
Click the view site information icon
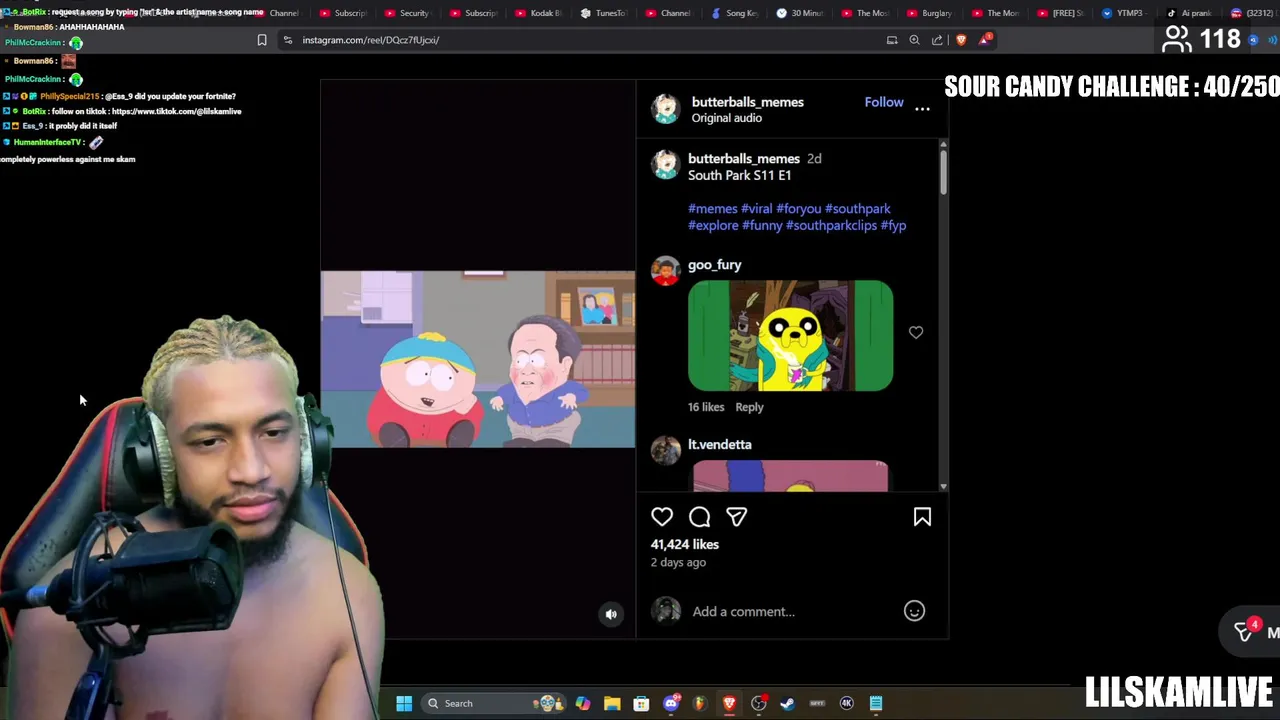(288, 40)
